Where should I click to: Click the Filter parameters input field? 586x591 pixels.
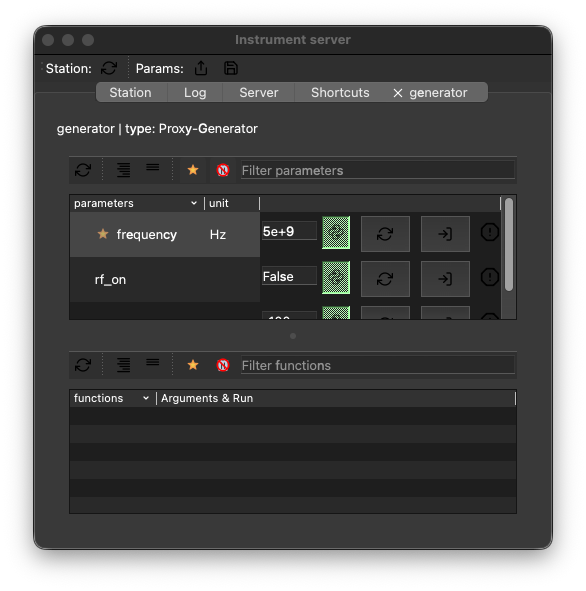point(378,170)
